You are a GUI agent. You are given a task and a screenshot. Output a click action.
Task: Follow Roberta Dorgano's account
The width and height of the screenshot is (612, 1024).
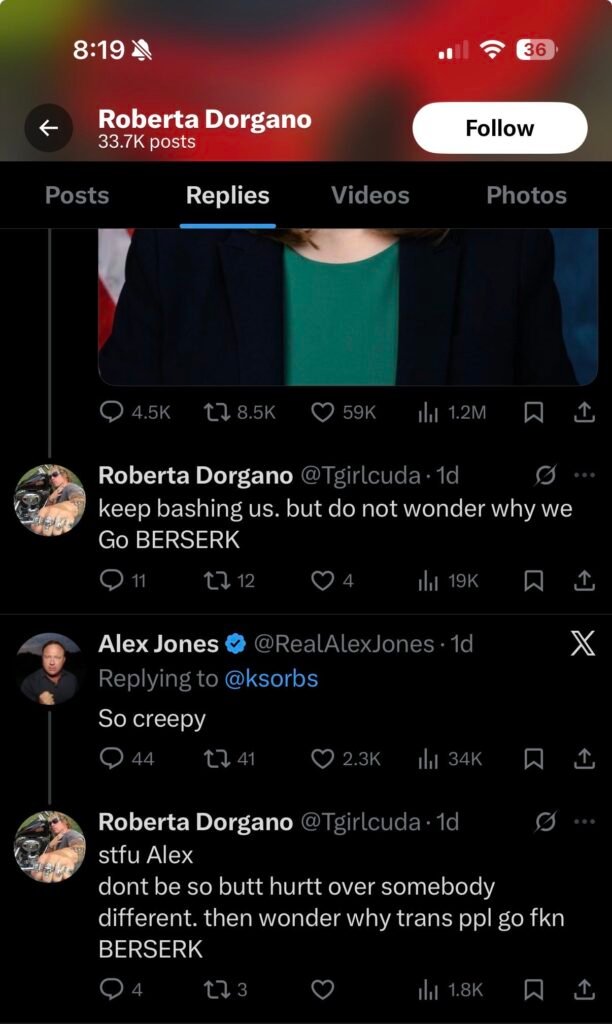(499, 128)
